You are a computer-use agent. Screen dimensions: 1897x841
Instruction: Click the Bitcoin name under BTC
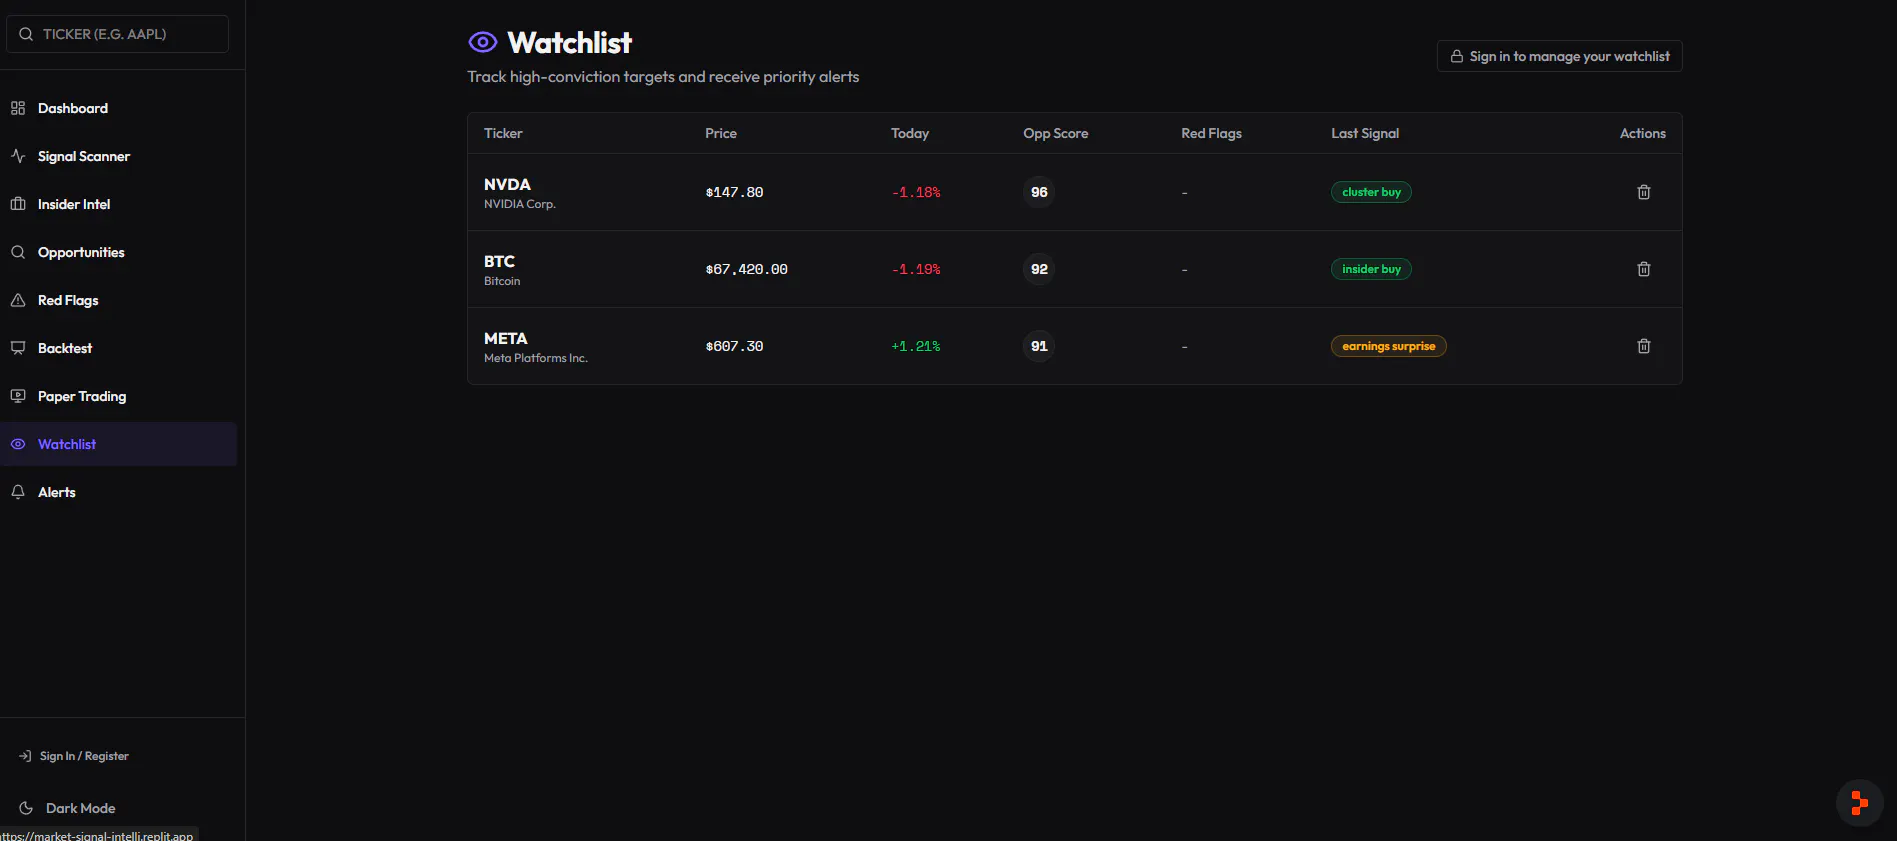pos(502,281)
